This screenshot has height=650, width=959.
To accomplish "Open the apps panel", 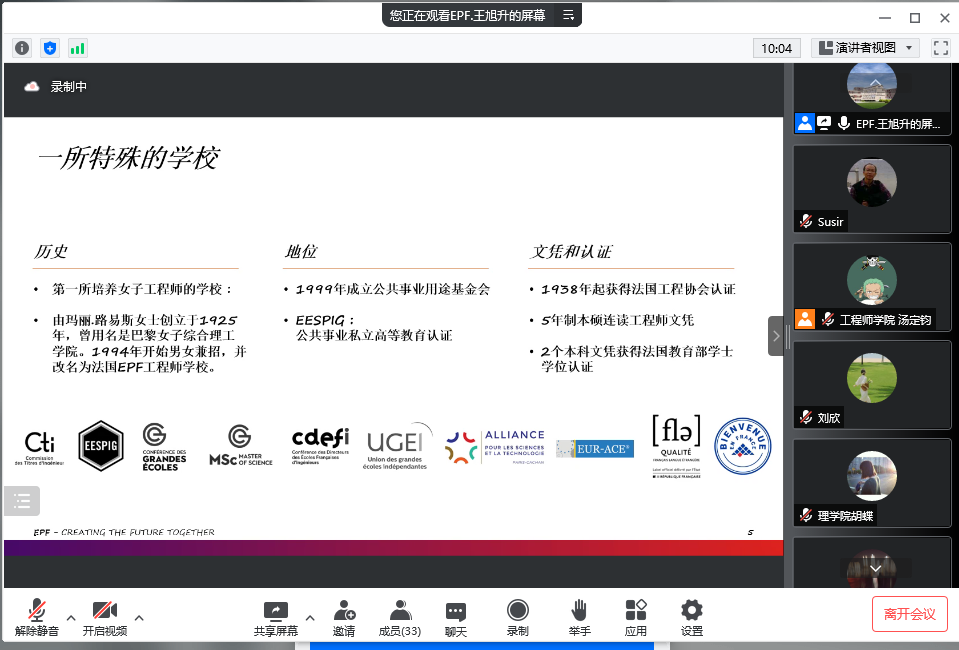I will [x=636, y=617].
